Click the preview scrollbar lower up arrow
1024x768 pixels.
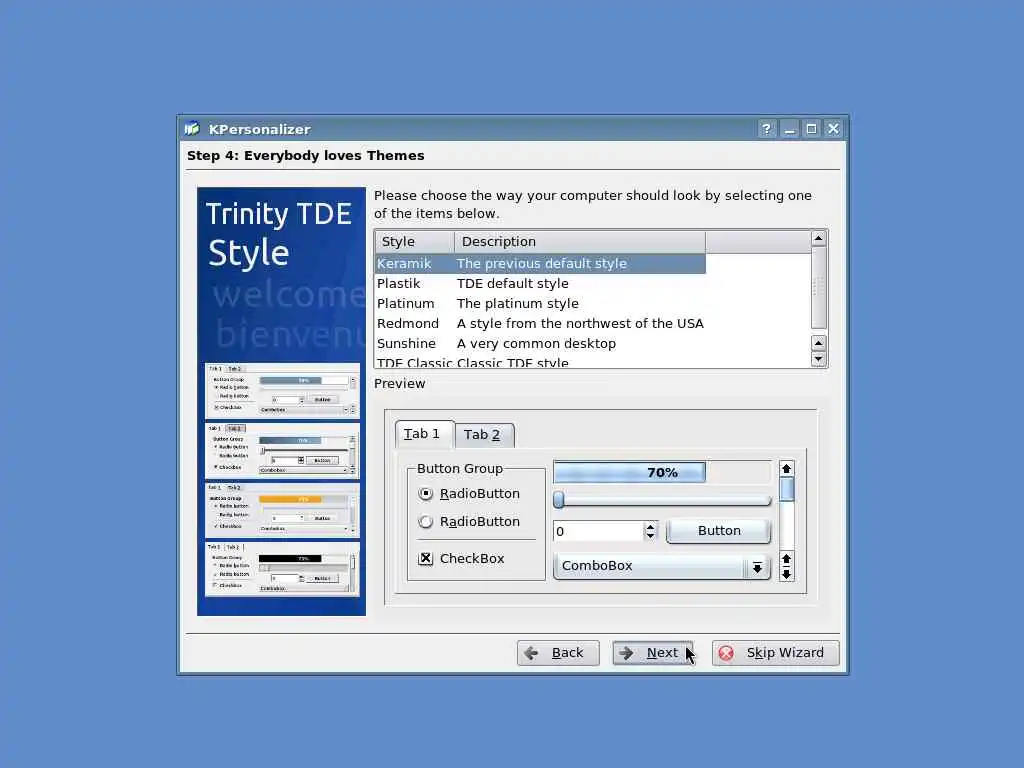[x=786, y=559]
